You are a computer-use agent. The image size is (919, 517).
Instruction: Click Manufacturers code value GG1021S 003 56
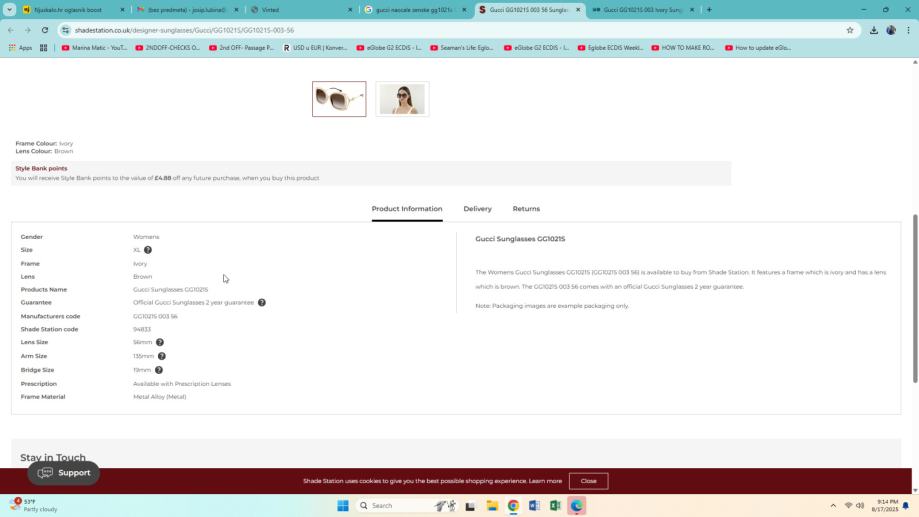click(155, 316)
